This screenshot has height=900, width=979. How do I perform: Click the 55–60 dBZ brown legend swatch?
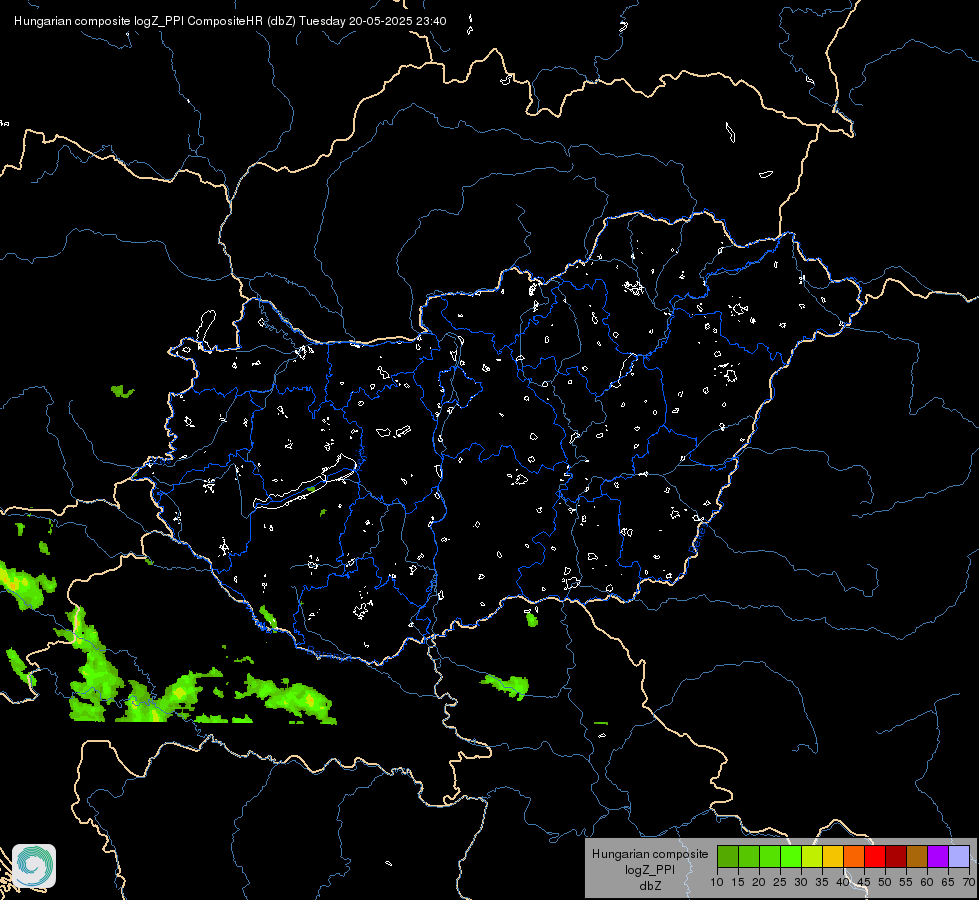pyautogui.click(x=917, y=856)
